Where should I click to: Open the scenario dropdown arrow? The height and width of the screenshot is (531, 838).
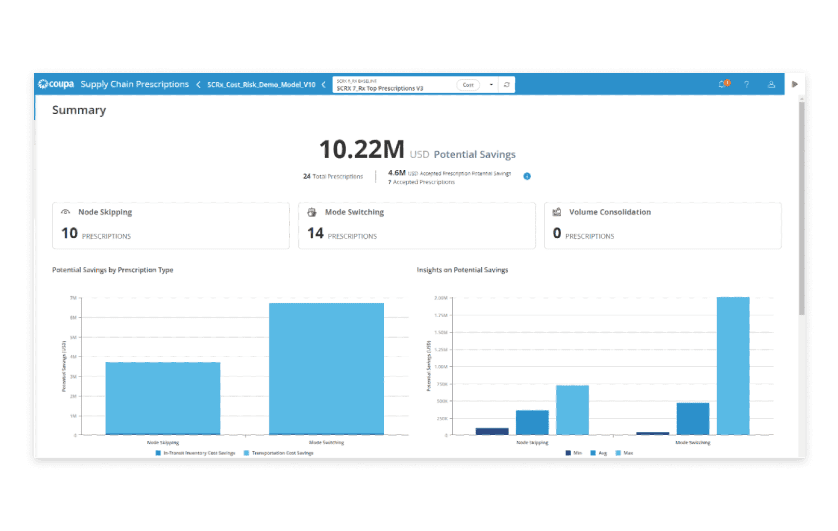(491, 85)
